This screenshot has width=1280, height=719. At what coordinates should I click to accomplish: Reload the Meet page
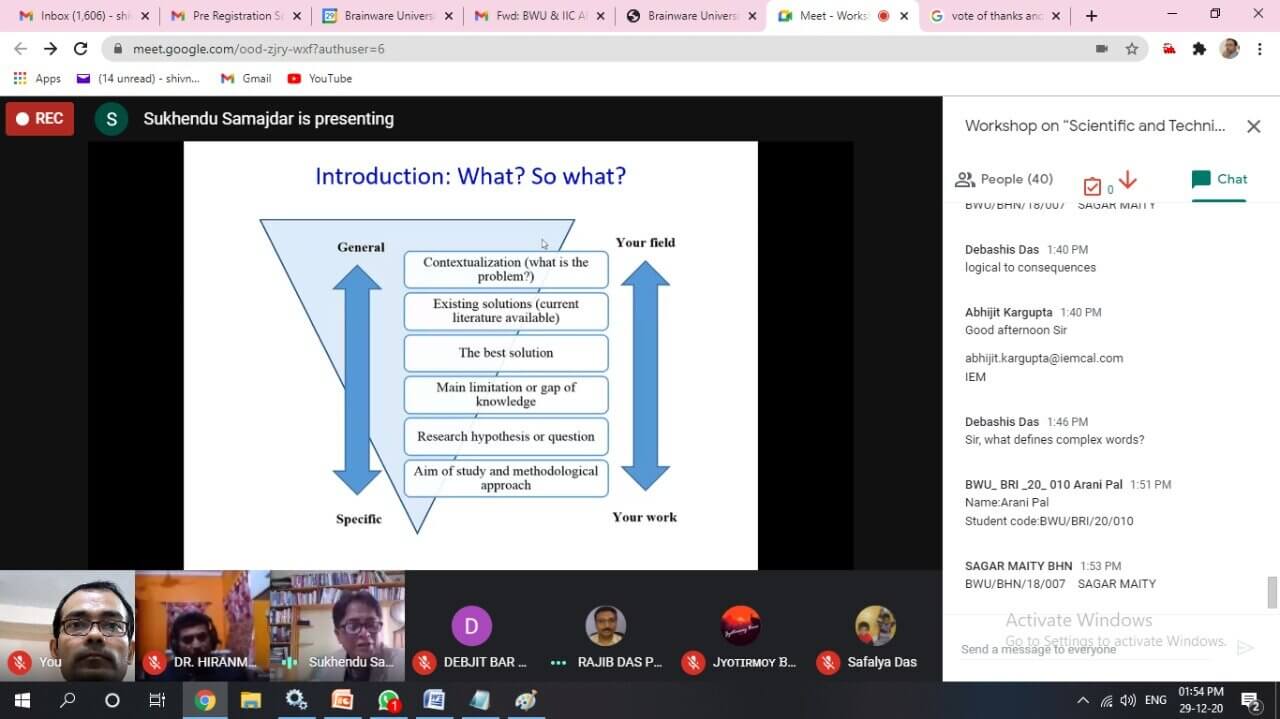coord(81,49)
